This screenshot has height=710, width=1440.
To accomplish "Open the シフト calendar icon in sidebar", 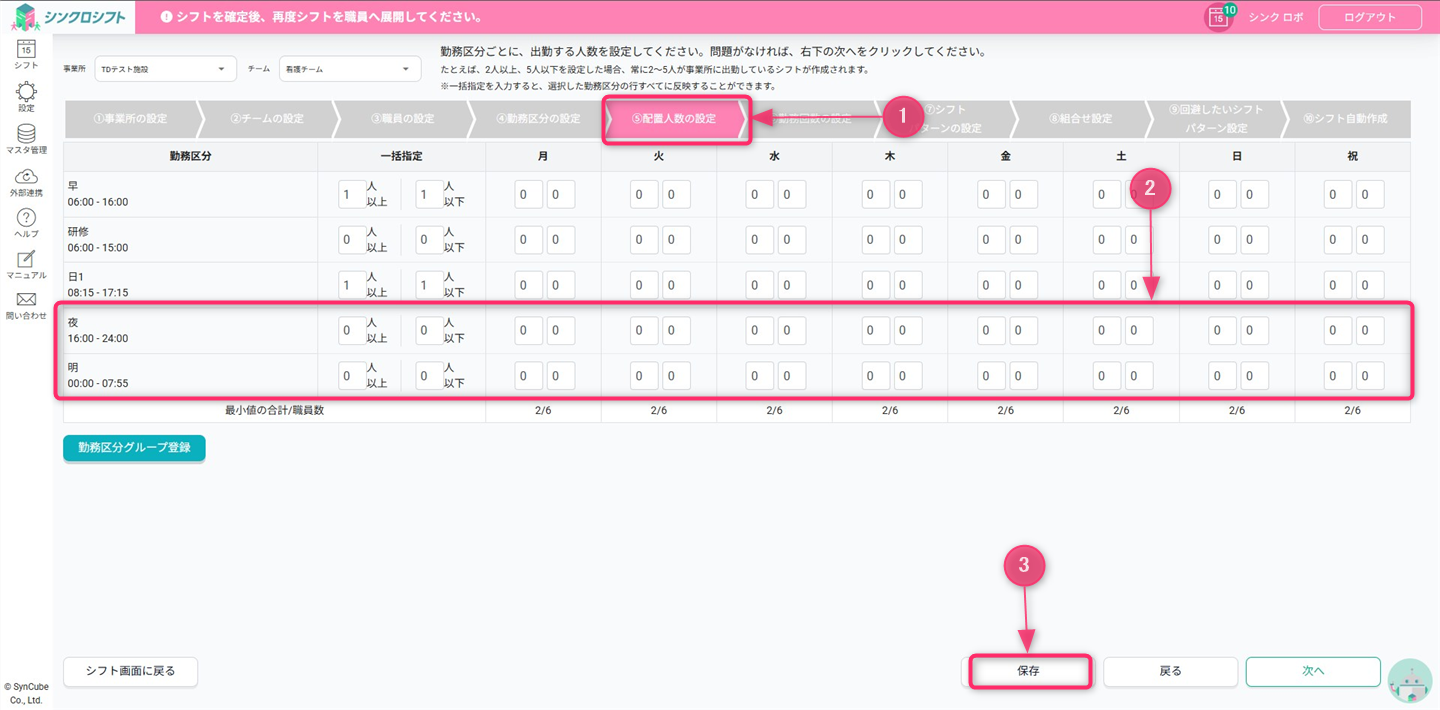I will [x=26, y=50].
